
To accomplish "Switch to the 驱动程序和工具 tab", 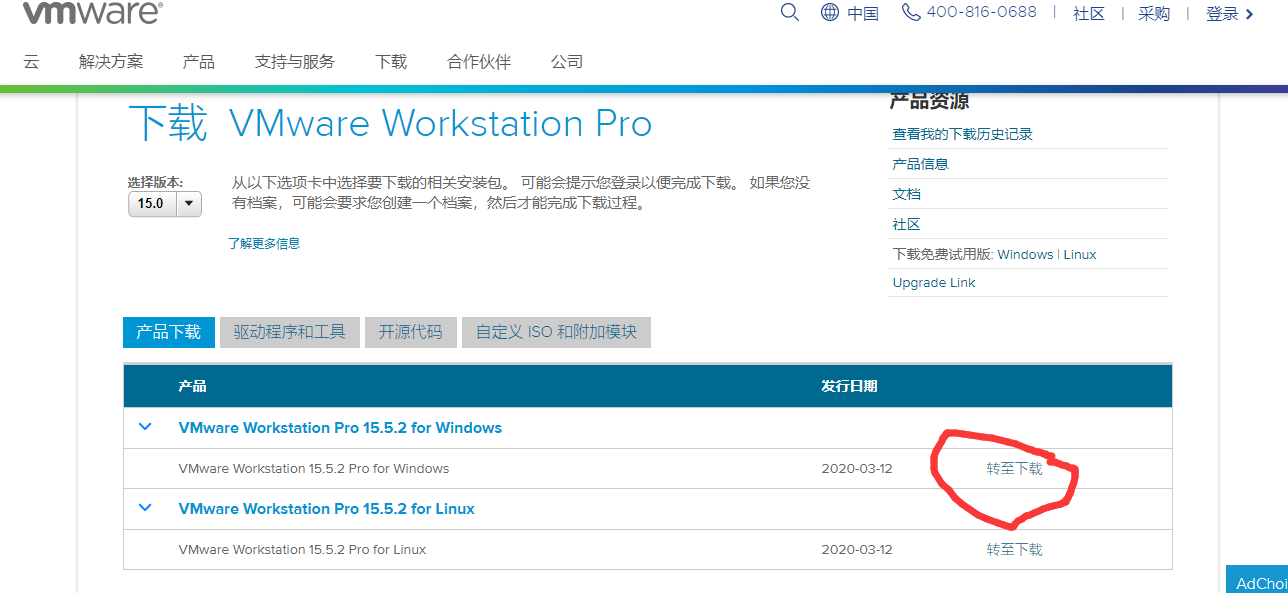I will (289, 332).
